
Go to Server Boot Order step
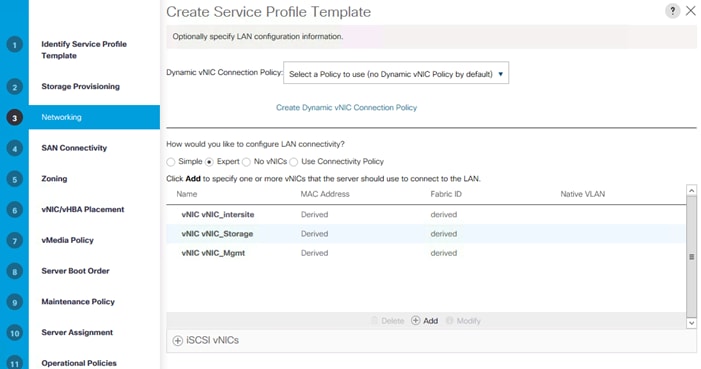click(x=75, y=271)
